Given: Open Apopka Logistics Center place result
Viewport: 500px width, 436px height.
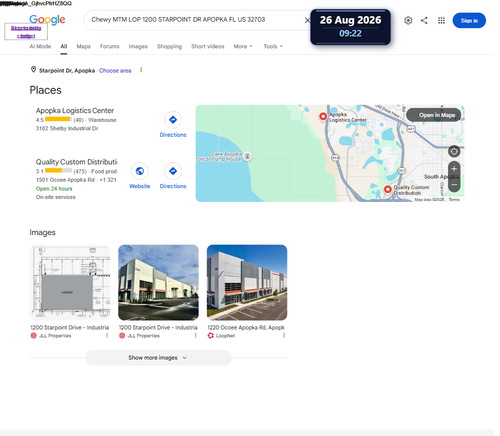Looking at the screenshot, I should tap(75, 110).
